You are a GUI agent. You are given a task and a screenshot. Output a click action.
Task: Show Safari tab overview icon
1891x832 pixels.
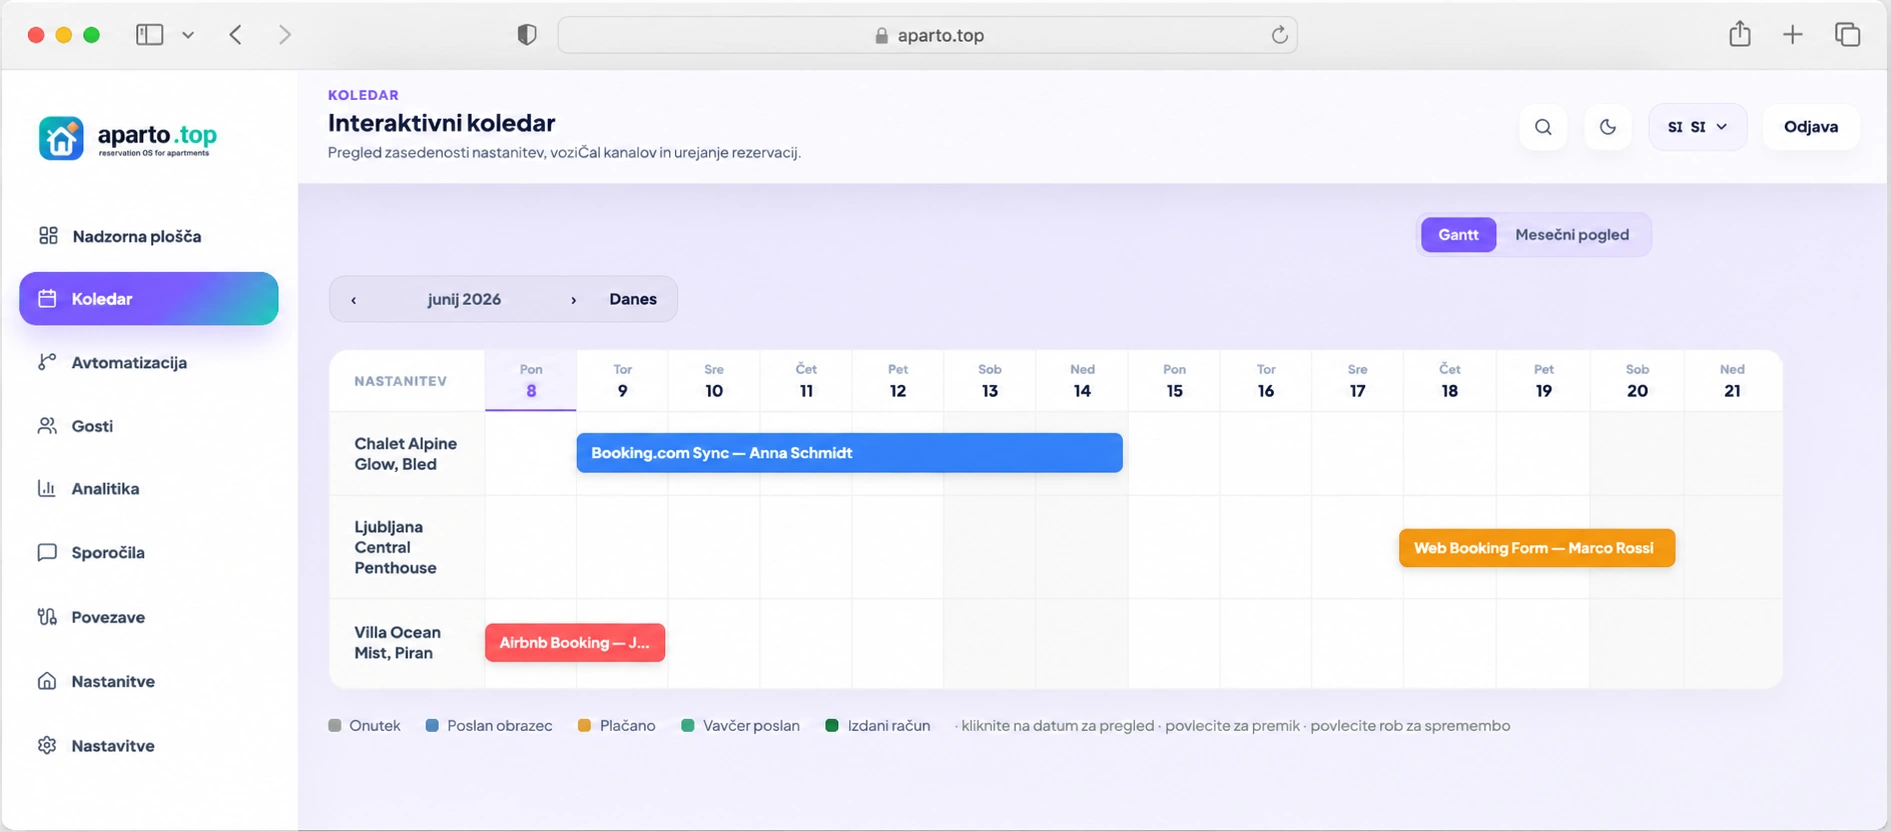click(x=1847, y=34)
